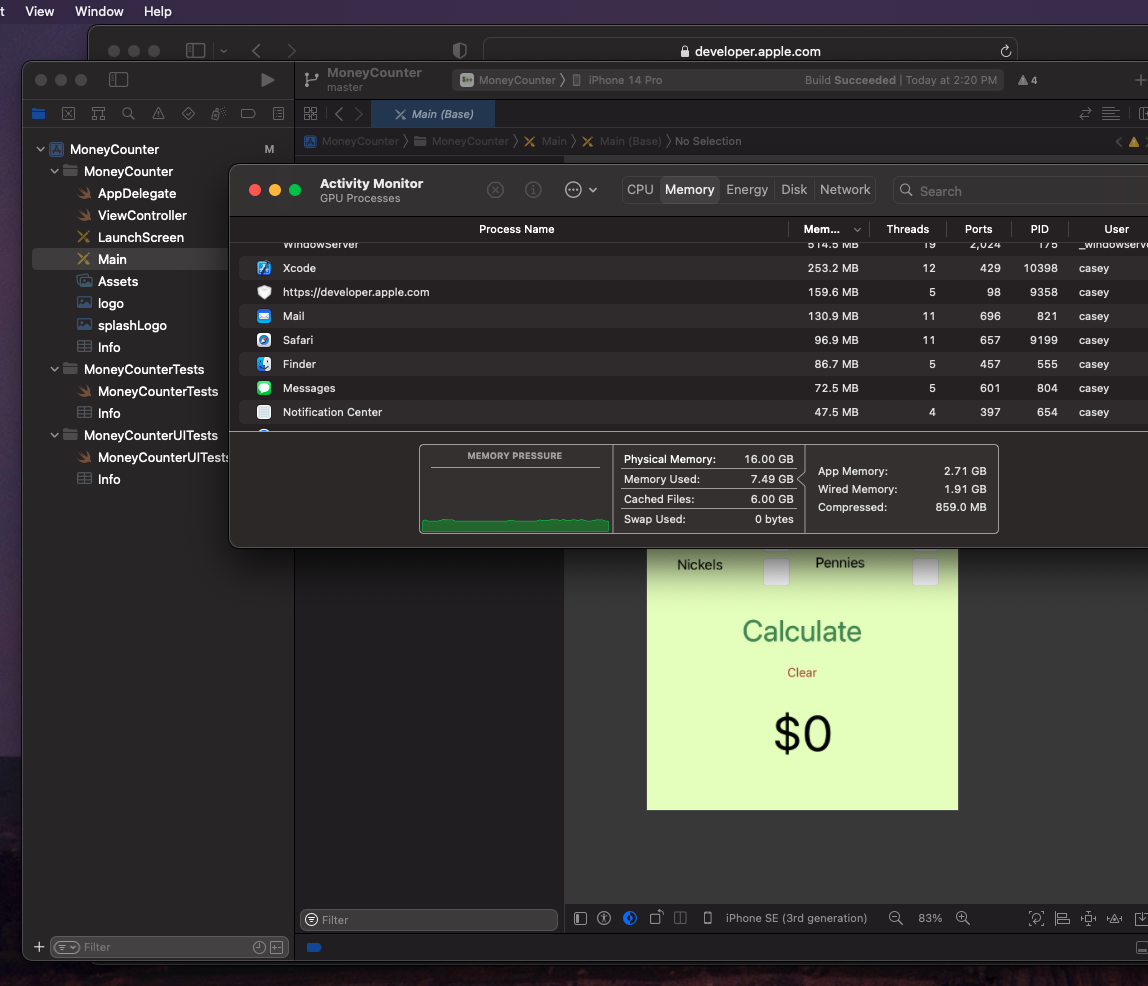
Task: Toggle the document outline panel button
Action: coord(581,918)
